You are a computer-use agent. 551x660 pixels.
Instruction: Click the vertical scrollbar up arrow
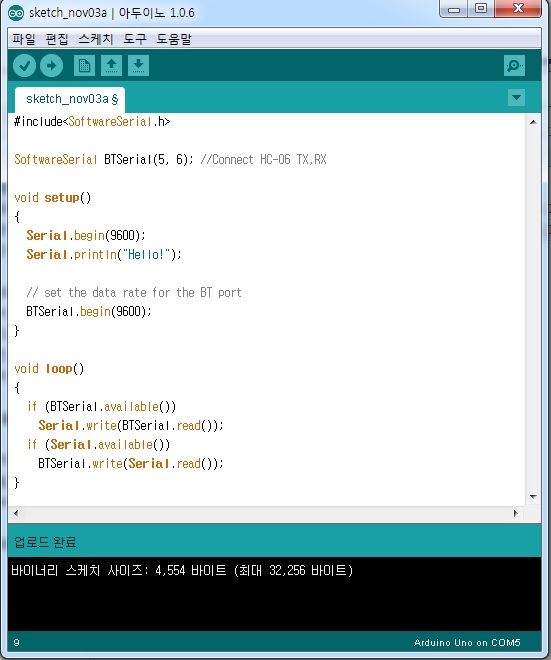pos(533,122)
